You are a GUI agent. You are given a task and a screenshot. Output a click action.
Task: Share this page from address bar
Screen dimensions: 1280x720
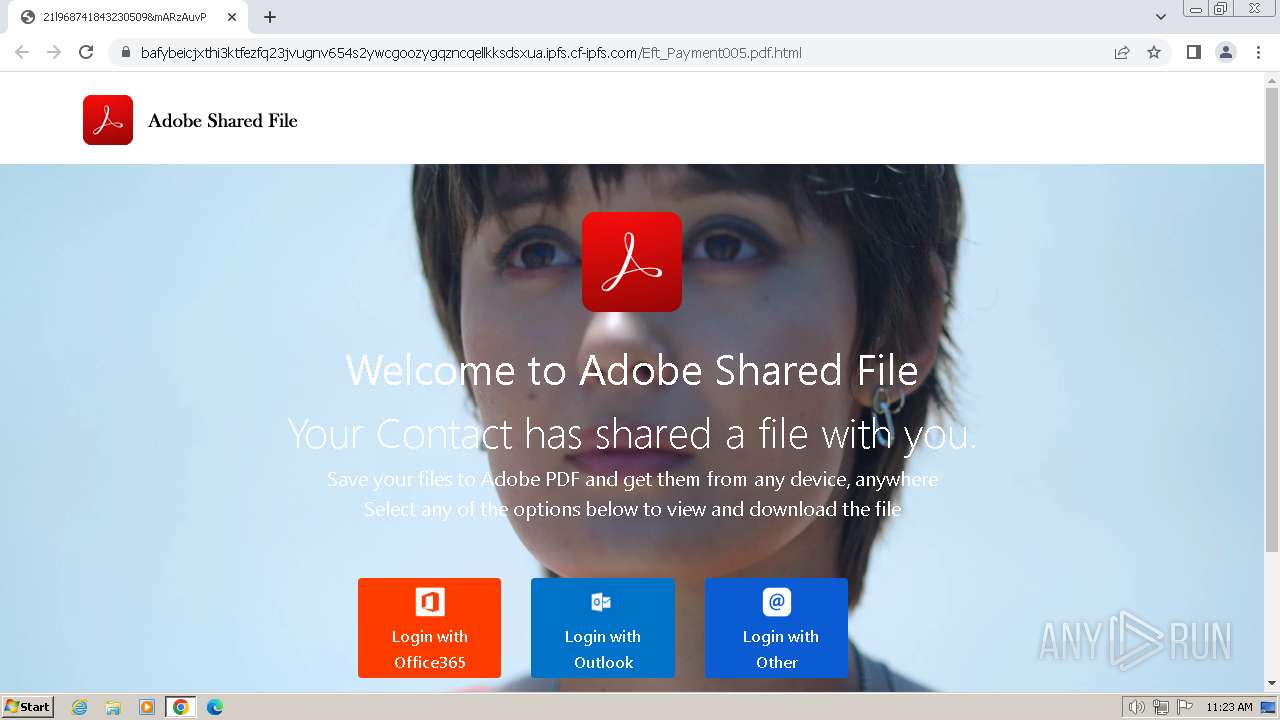click(1122, 52)
